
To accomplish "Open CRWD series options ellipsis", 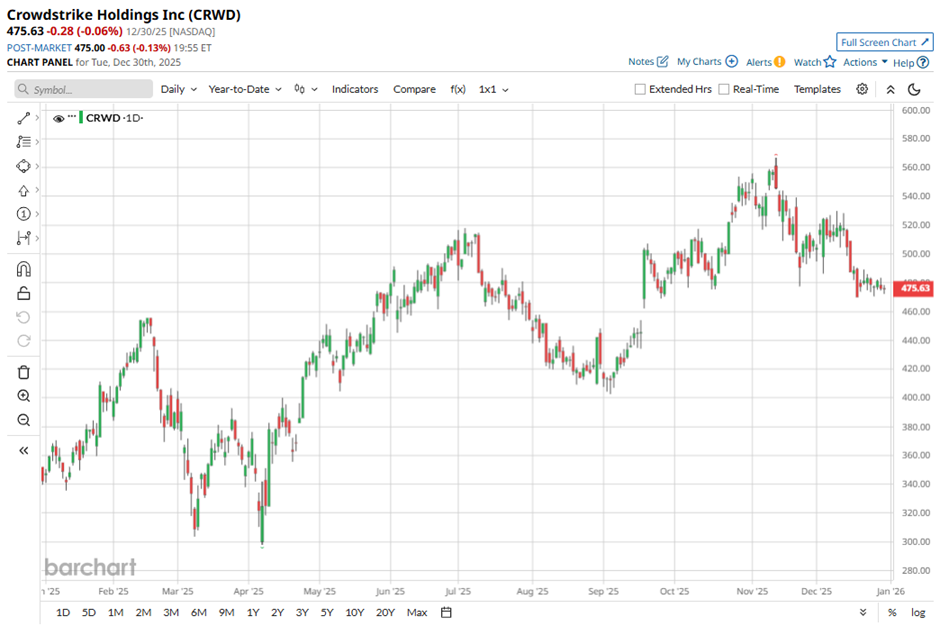I will tap(72, 116).
